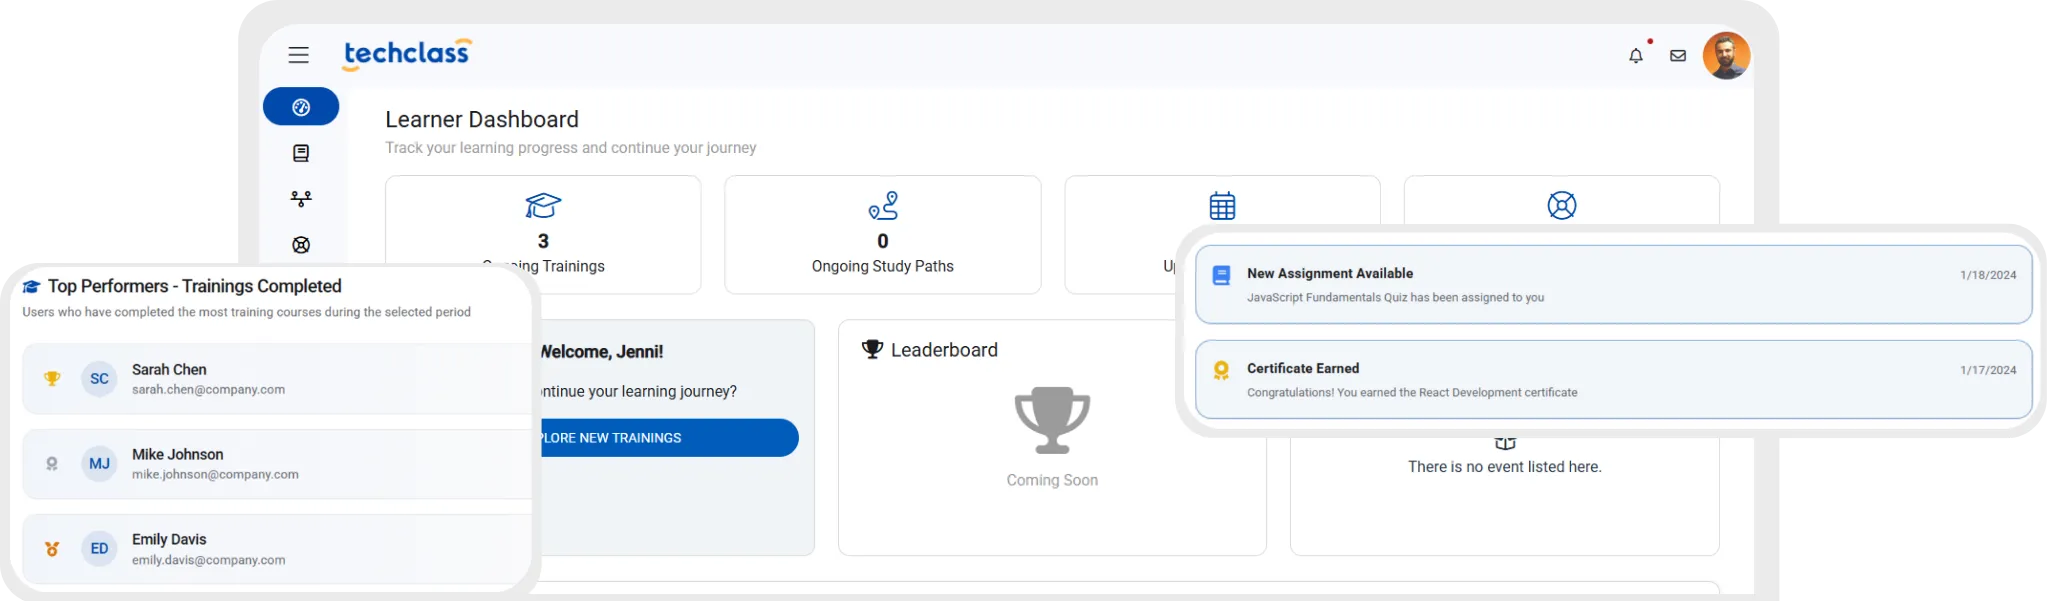Image resolution: width=2048 pixels, height=601 pixels.
Task: Click the MJ avatar badge
Action: 99,464
